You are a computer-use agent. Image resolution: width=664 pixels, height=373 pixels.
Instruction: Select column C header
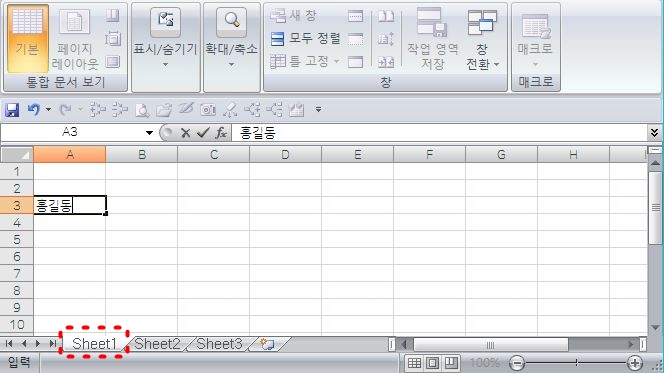(x=214, y=155)
